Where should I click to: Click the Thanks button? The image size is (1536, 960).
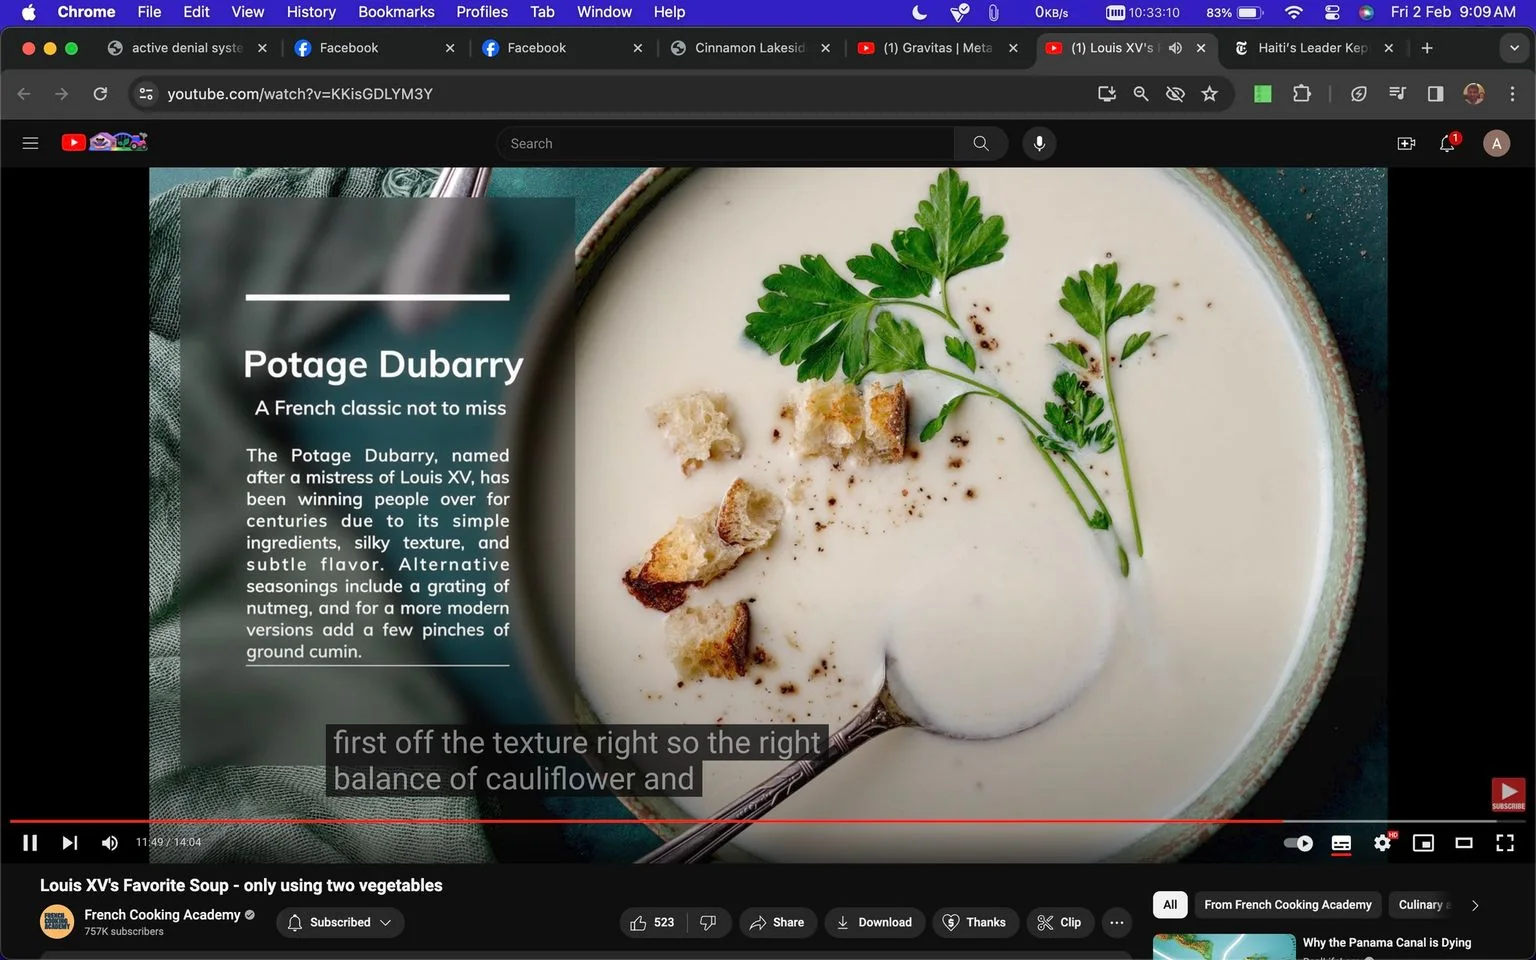[x=976, y=922]
